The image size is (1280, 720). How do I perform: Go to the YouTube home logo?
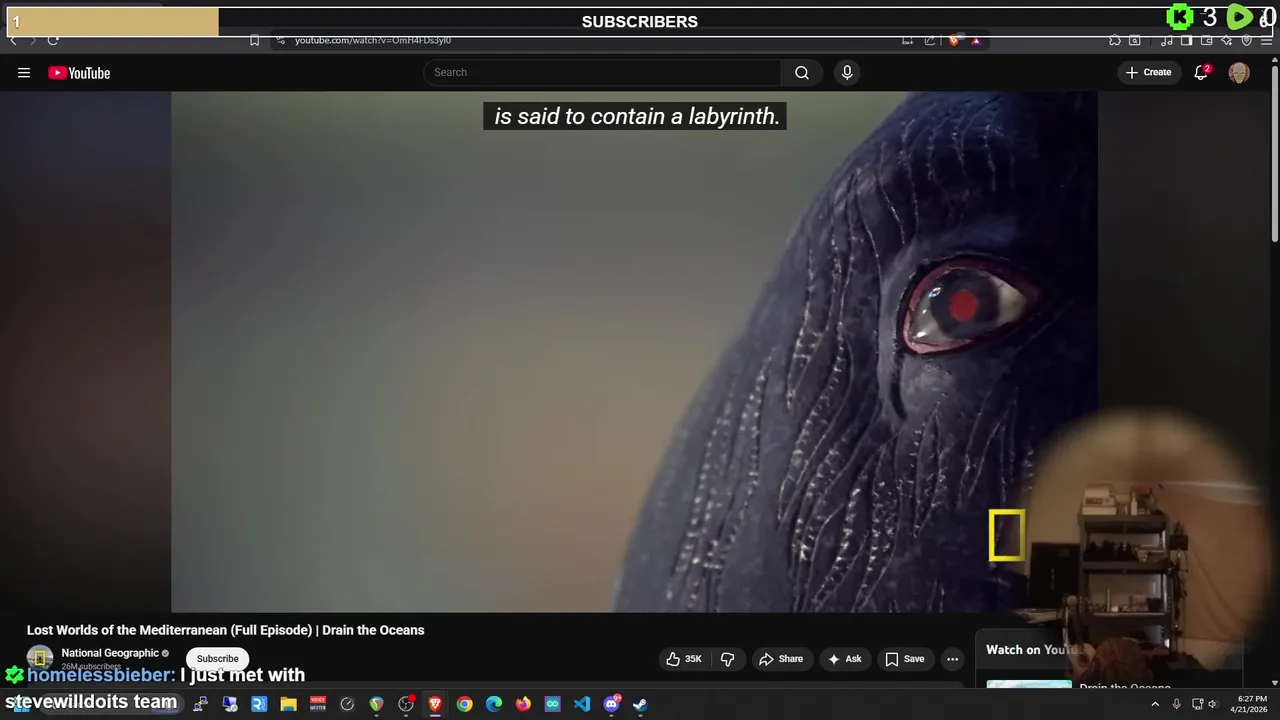(x=79, y=72)
